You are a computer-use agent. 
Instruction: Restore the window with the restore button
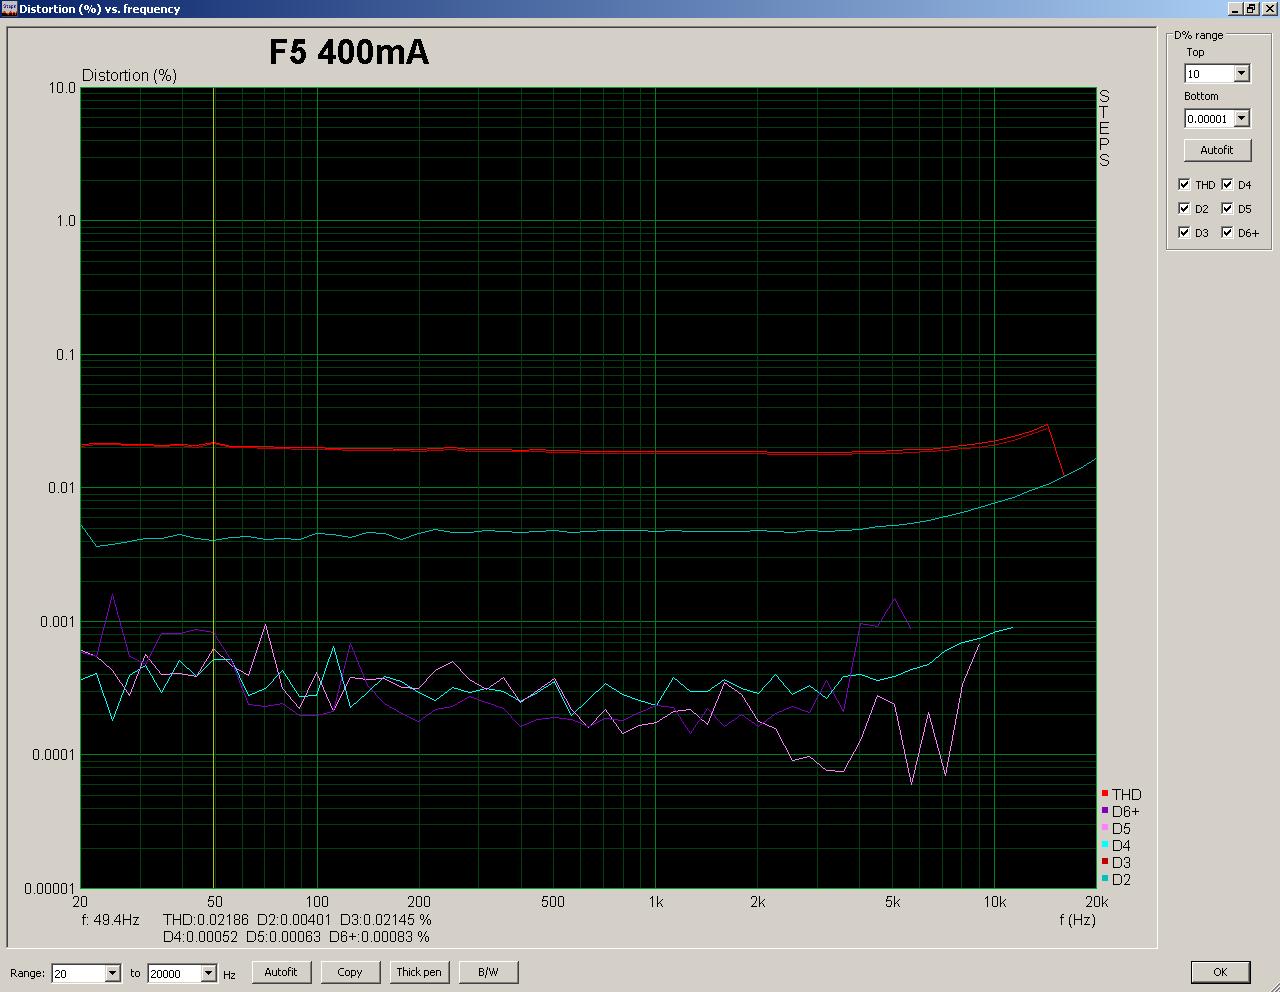click(x=1250, y=8)
